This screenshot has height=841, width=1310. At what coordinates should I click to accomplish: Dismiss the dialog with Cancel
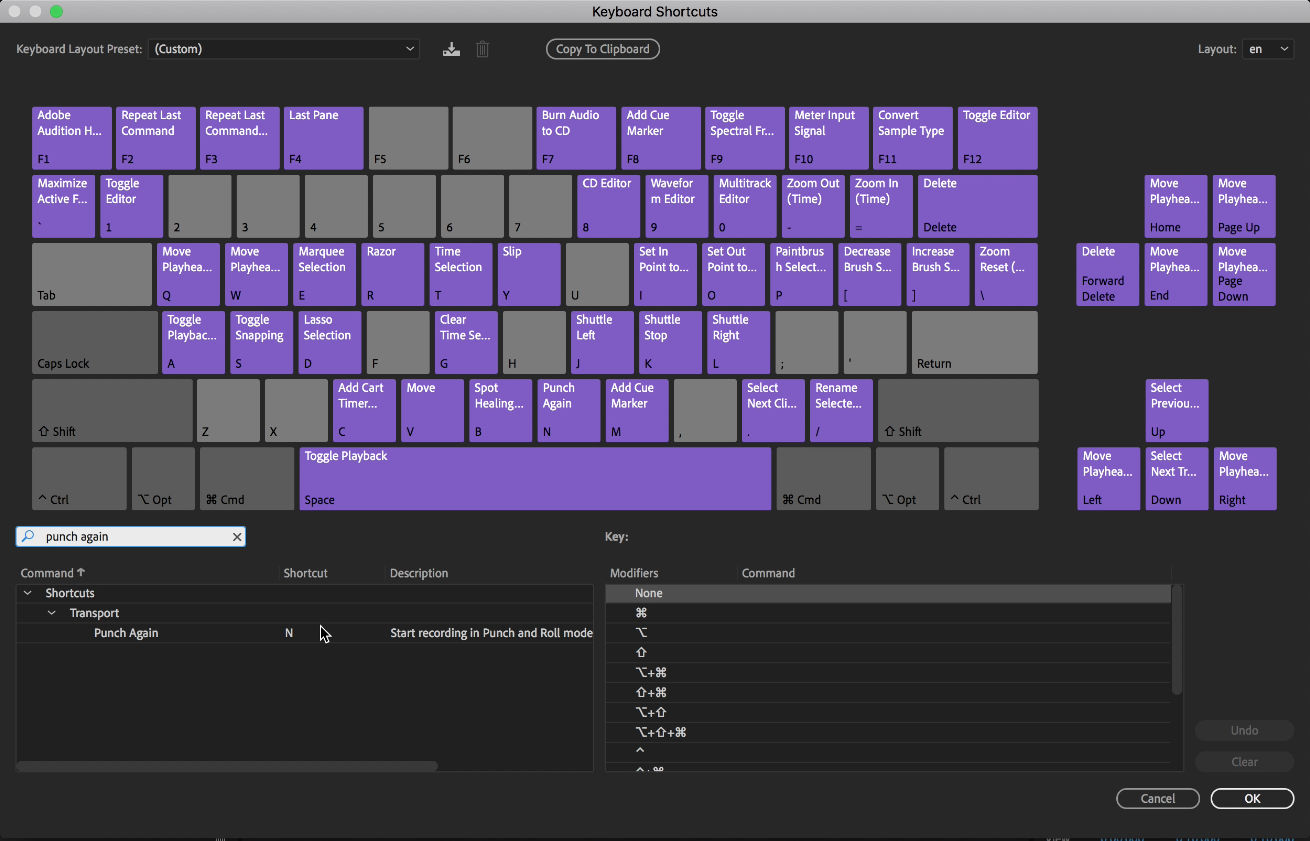click(1157, 798)
